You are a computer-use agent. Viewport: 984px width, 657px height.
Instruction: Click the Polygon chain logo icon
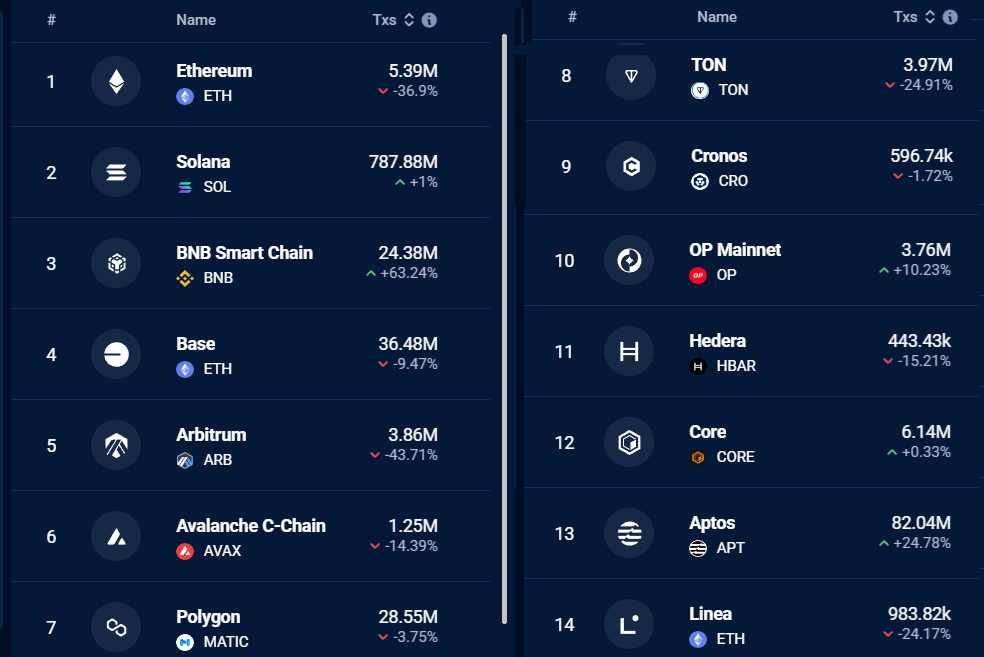point(116,628)
